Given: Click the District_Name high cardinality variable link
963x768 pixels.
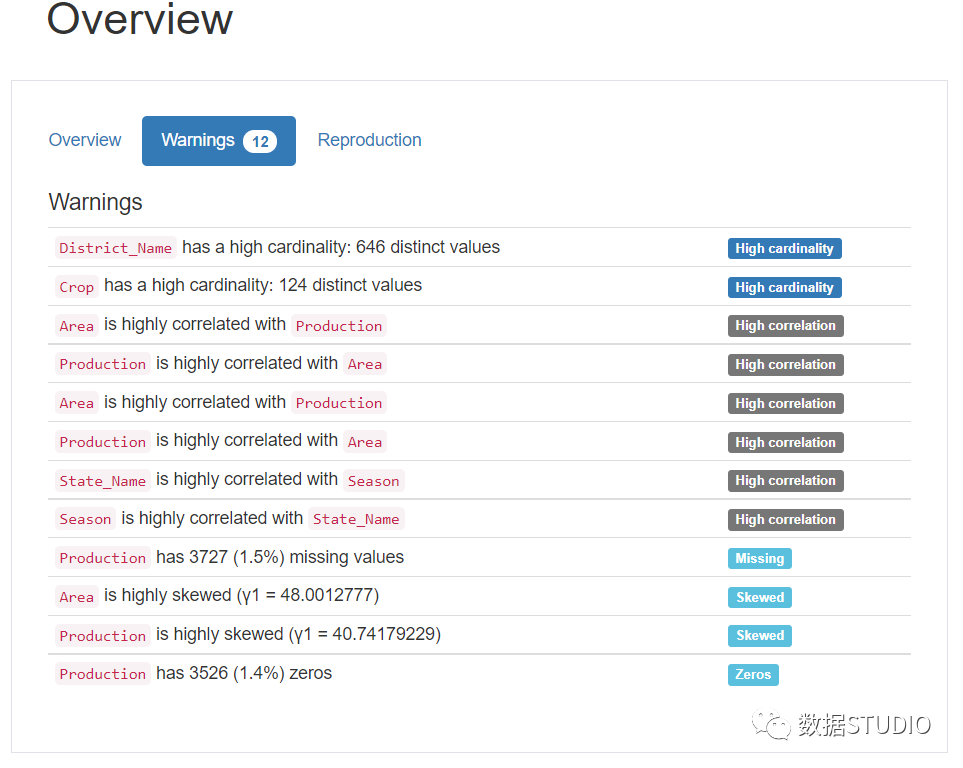Looking at the screenshot, I should click(x=115, y=248).
